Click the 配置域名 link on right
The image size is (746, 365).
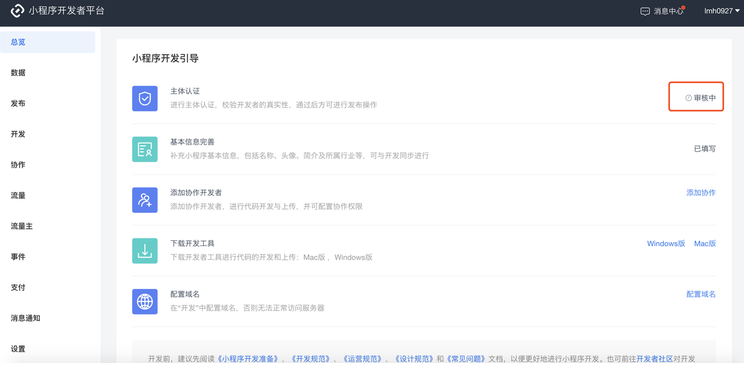[701, 295]
